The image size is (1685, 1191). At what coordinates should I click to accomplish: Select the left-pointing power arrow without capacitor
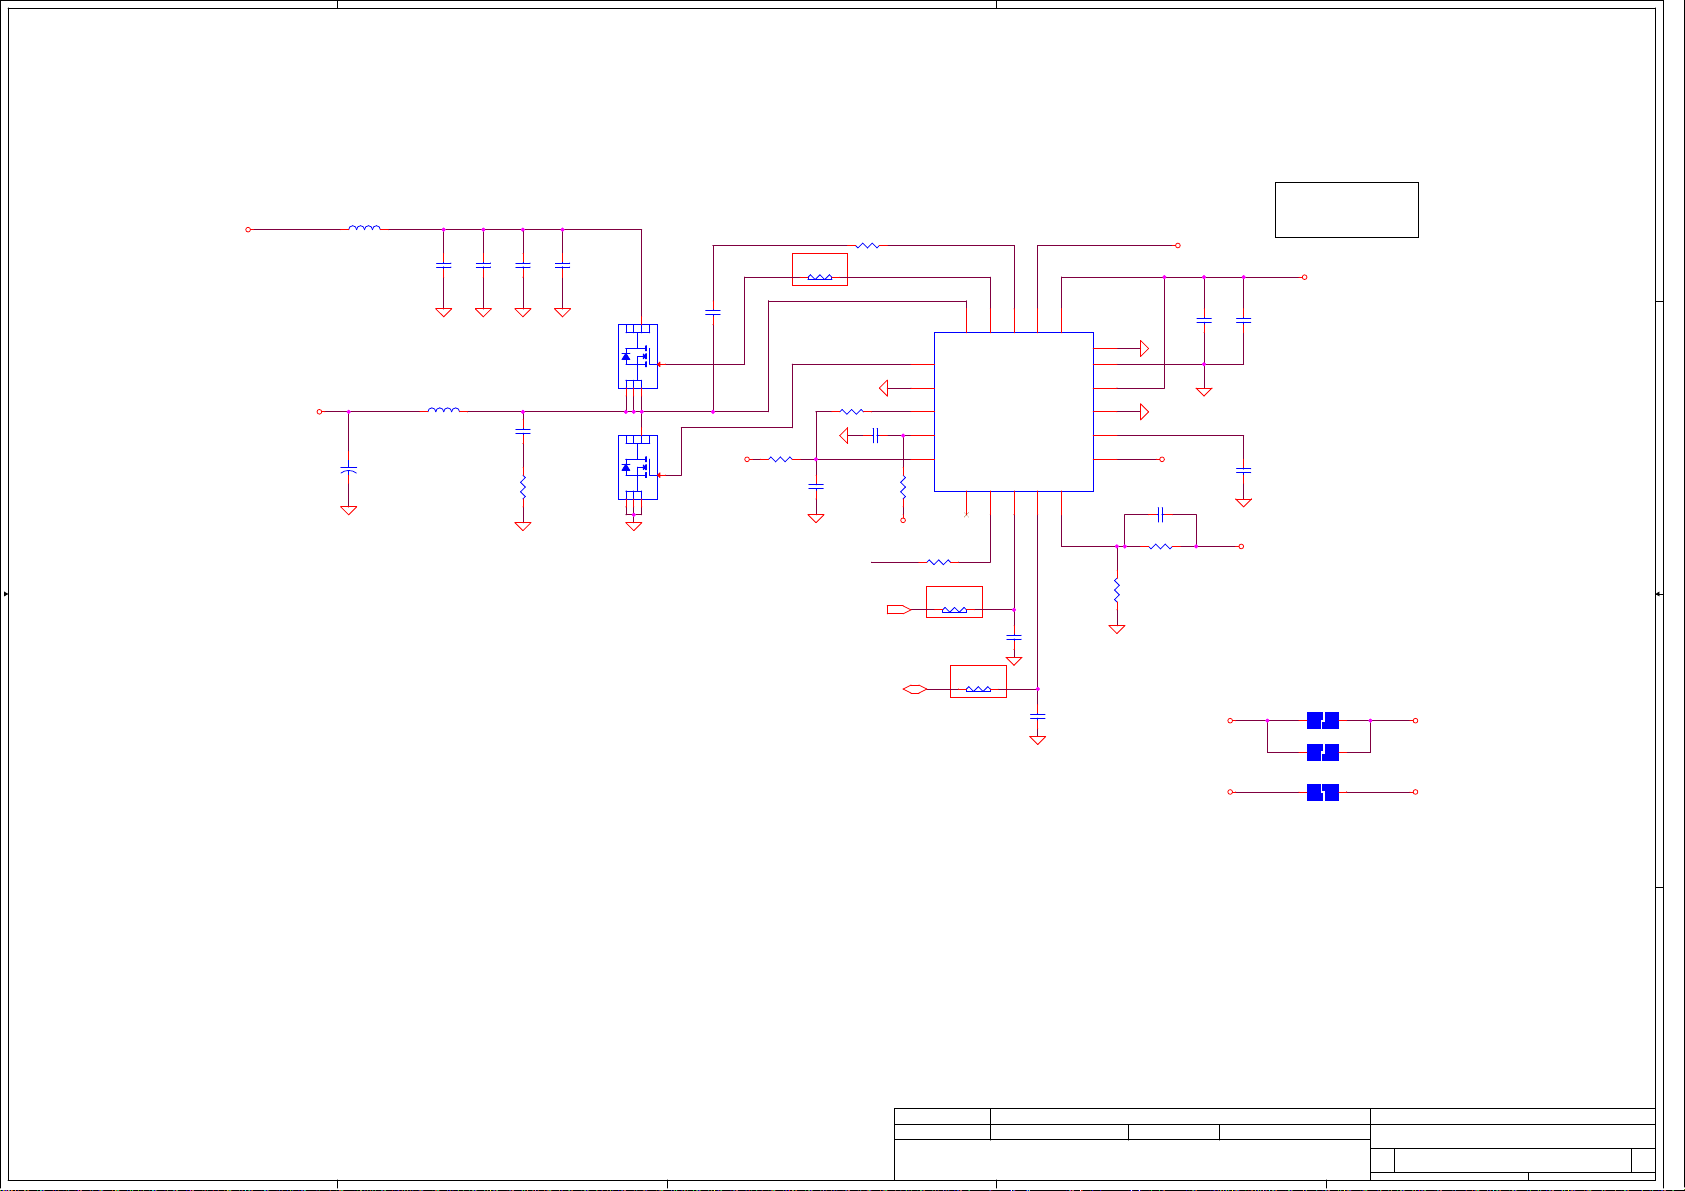(884, 388)
